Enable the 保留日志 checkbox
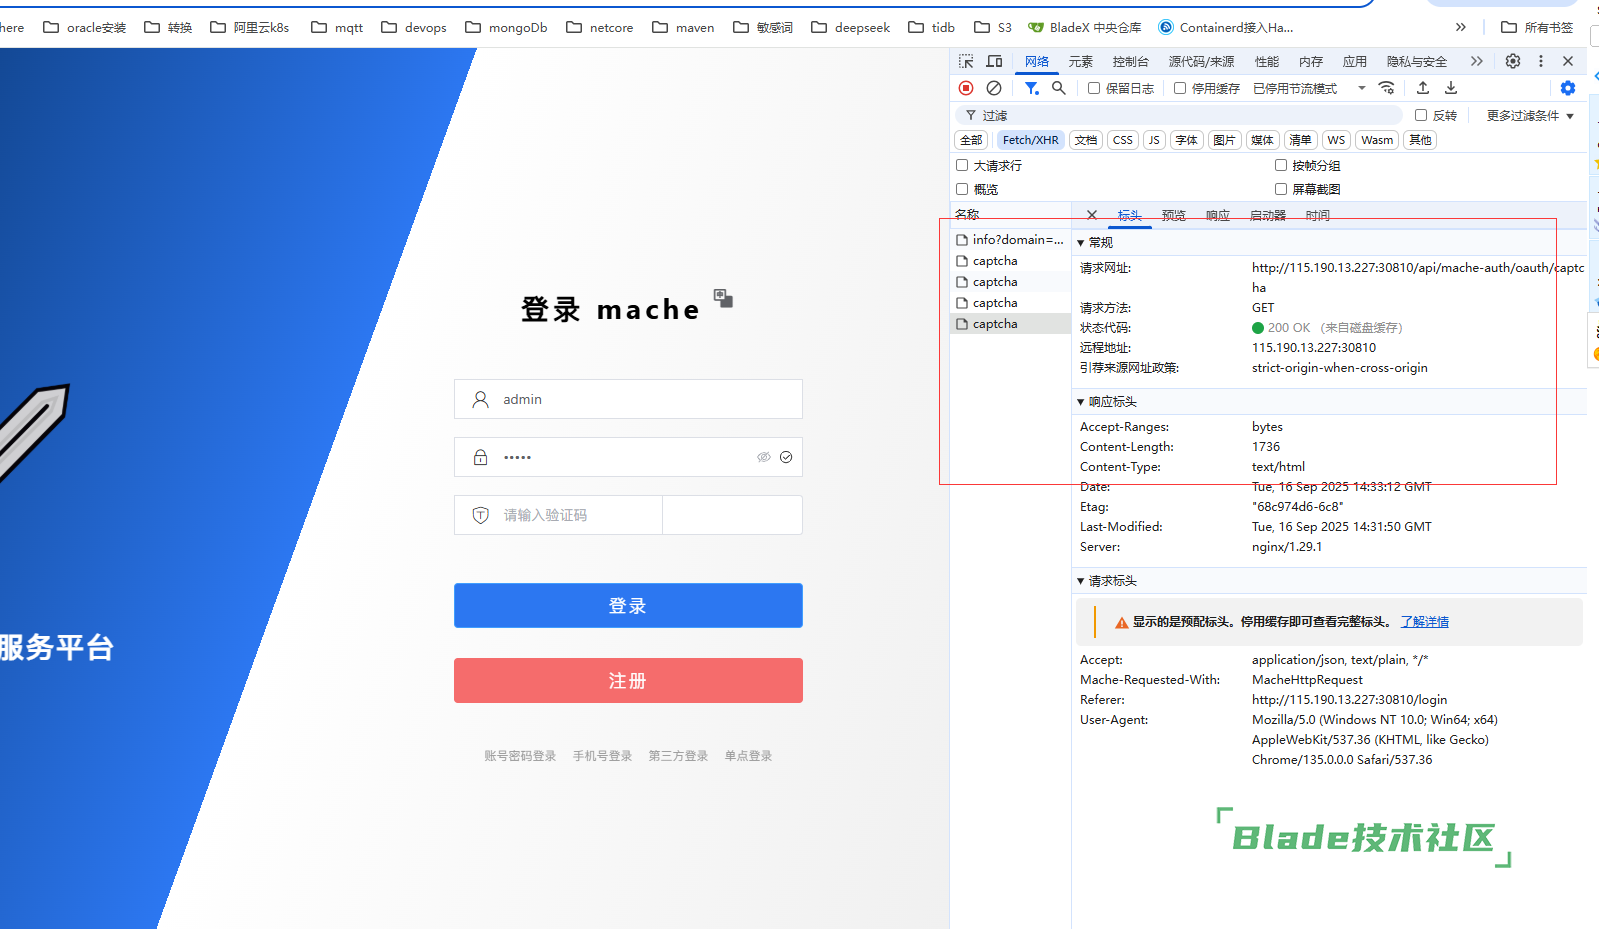Viewport: 1599px width, 929px height. (x=1094, y=88)
